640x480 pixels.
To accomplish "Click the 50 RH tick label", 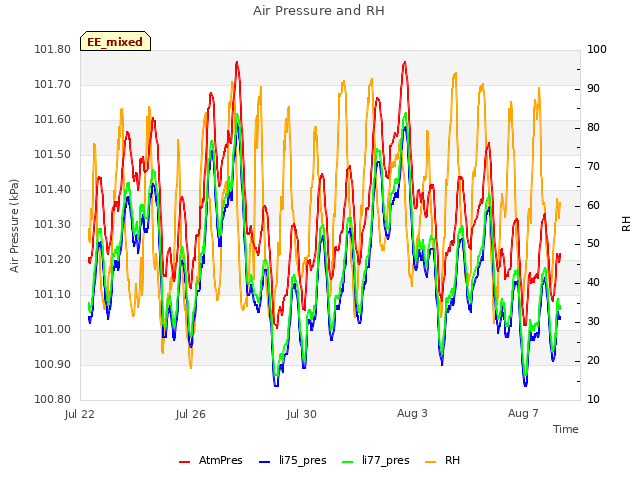I will (x=593, y=244).
